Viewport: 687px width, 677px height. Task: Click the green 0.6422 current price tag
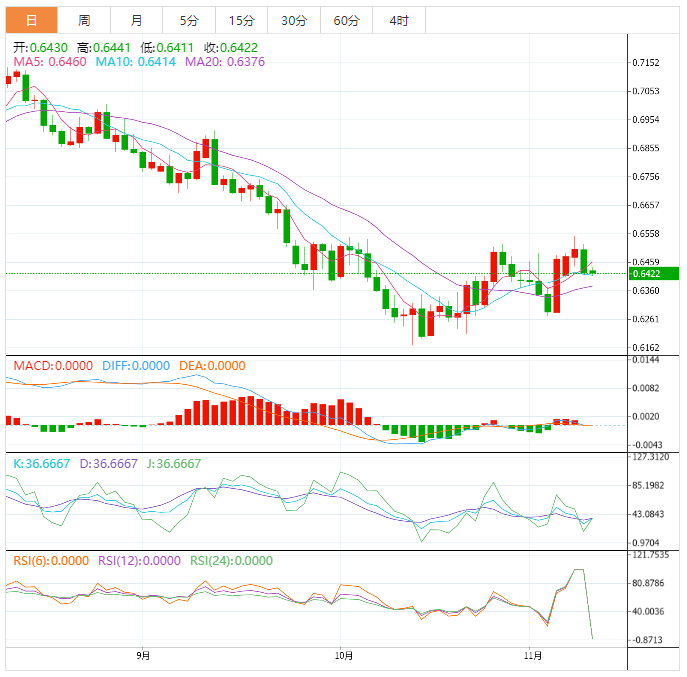pyautogui.click(x=652, y=273)
